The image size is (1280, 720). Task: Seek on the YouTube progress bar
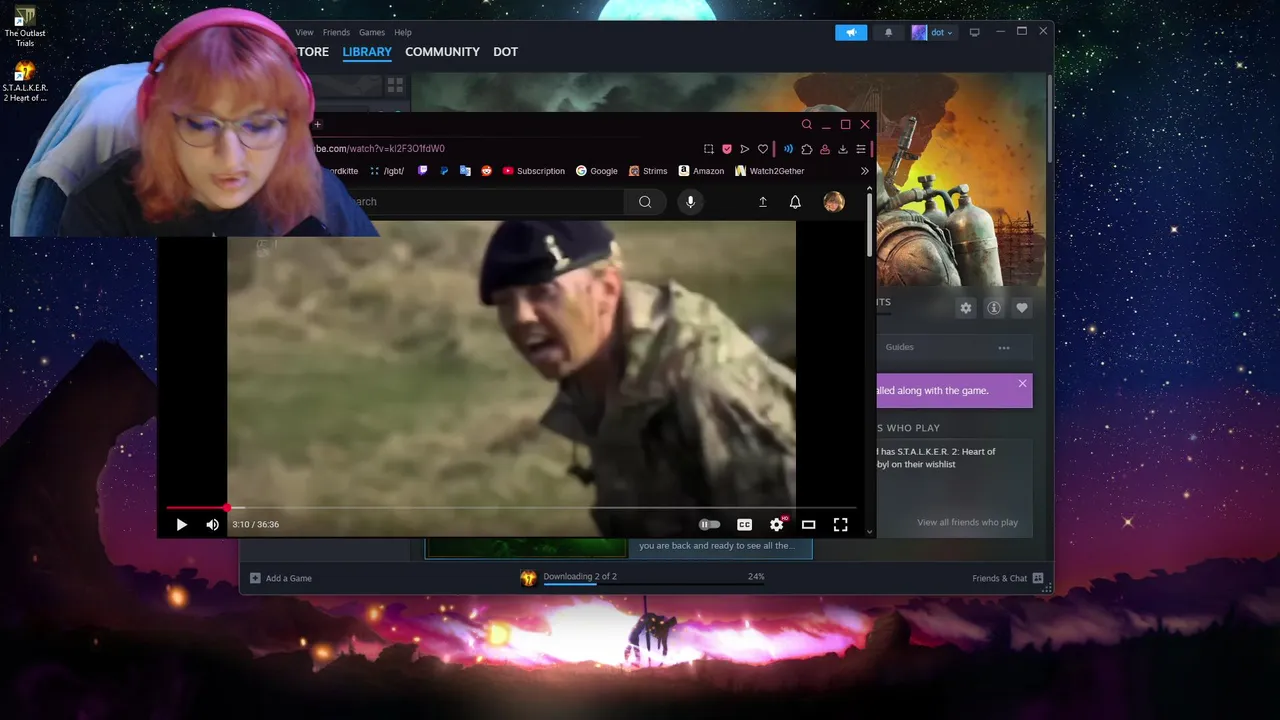click(x=510, y=508)
